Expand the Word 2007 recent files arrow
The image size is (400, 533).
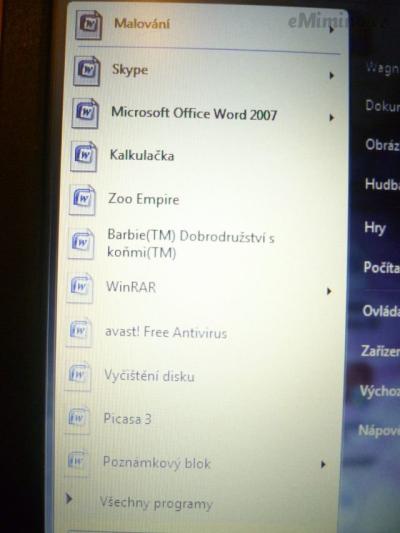click(331, 118)
